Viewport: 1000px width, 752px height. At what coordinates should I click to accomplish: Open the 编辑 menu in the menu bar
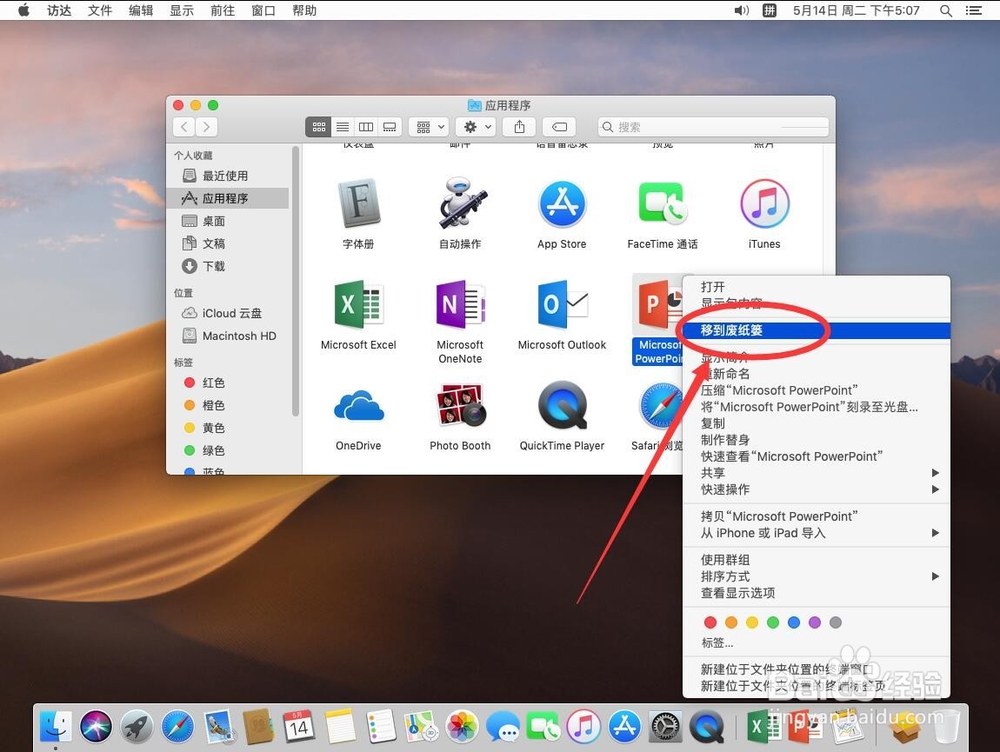[x=141, y=10]
